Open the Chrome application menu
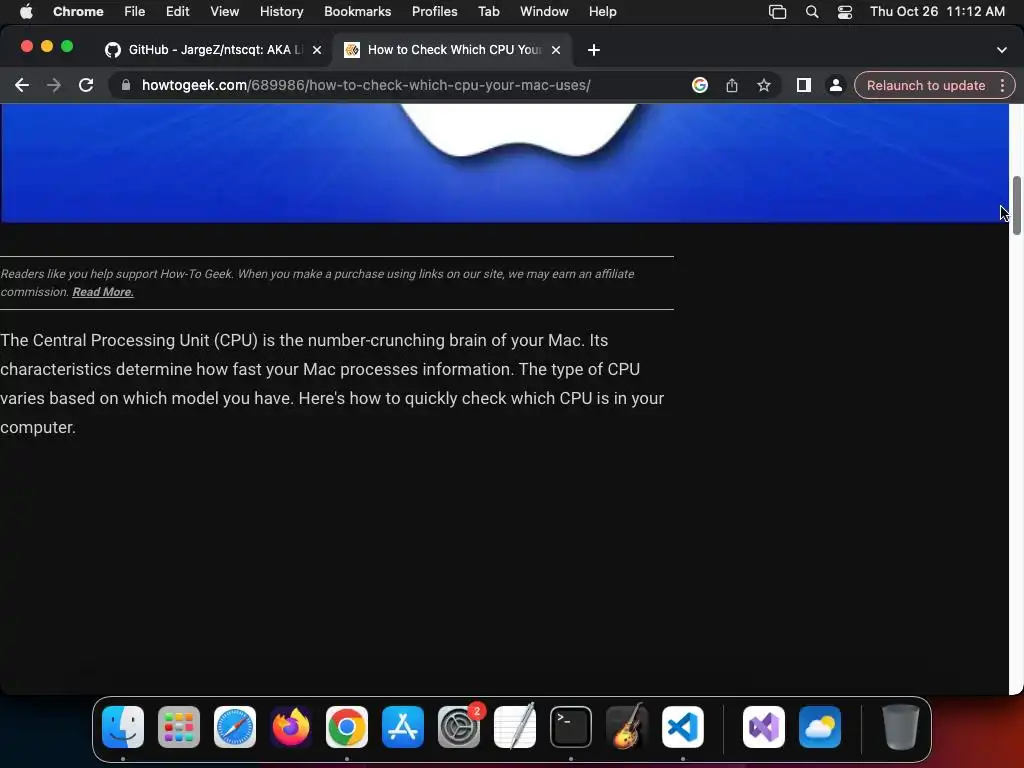The image size is (1024, 768). coord(78,11)
